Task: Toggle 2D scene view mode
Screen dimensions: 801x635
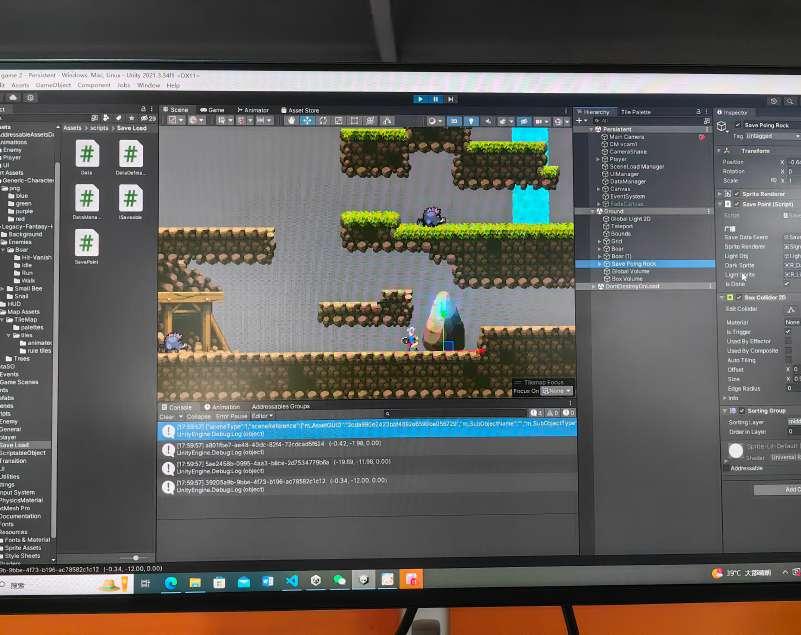Action: click(454, 121)
